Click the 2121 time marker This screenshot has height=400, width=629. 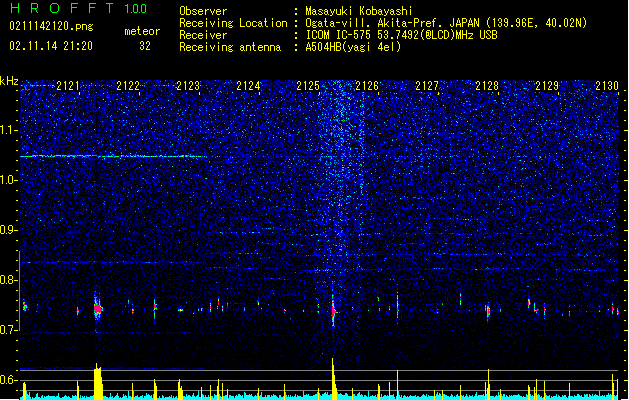point(68,86)
